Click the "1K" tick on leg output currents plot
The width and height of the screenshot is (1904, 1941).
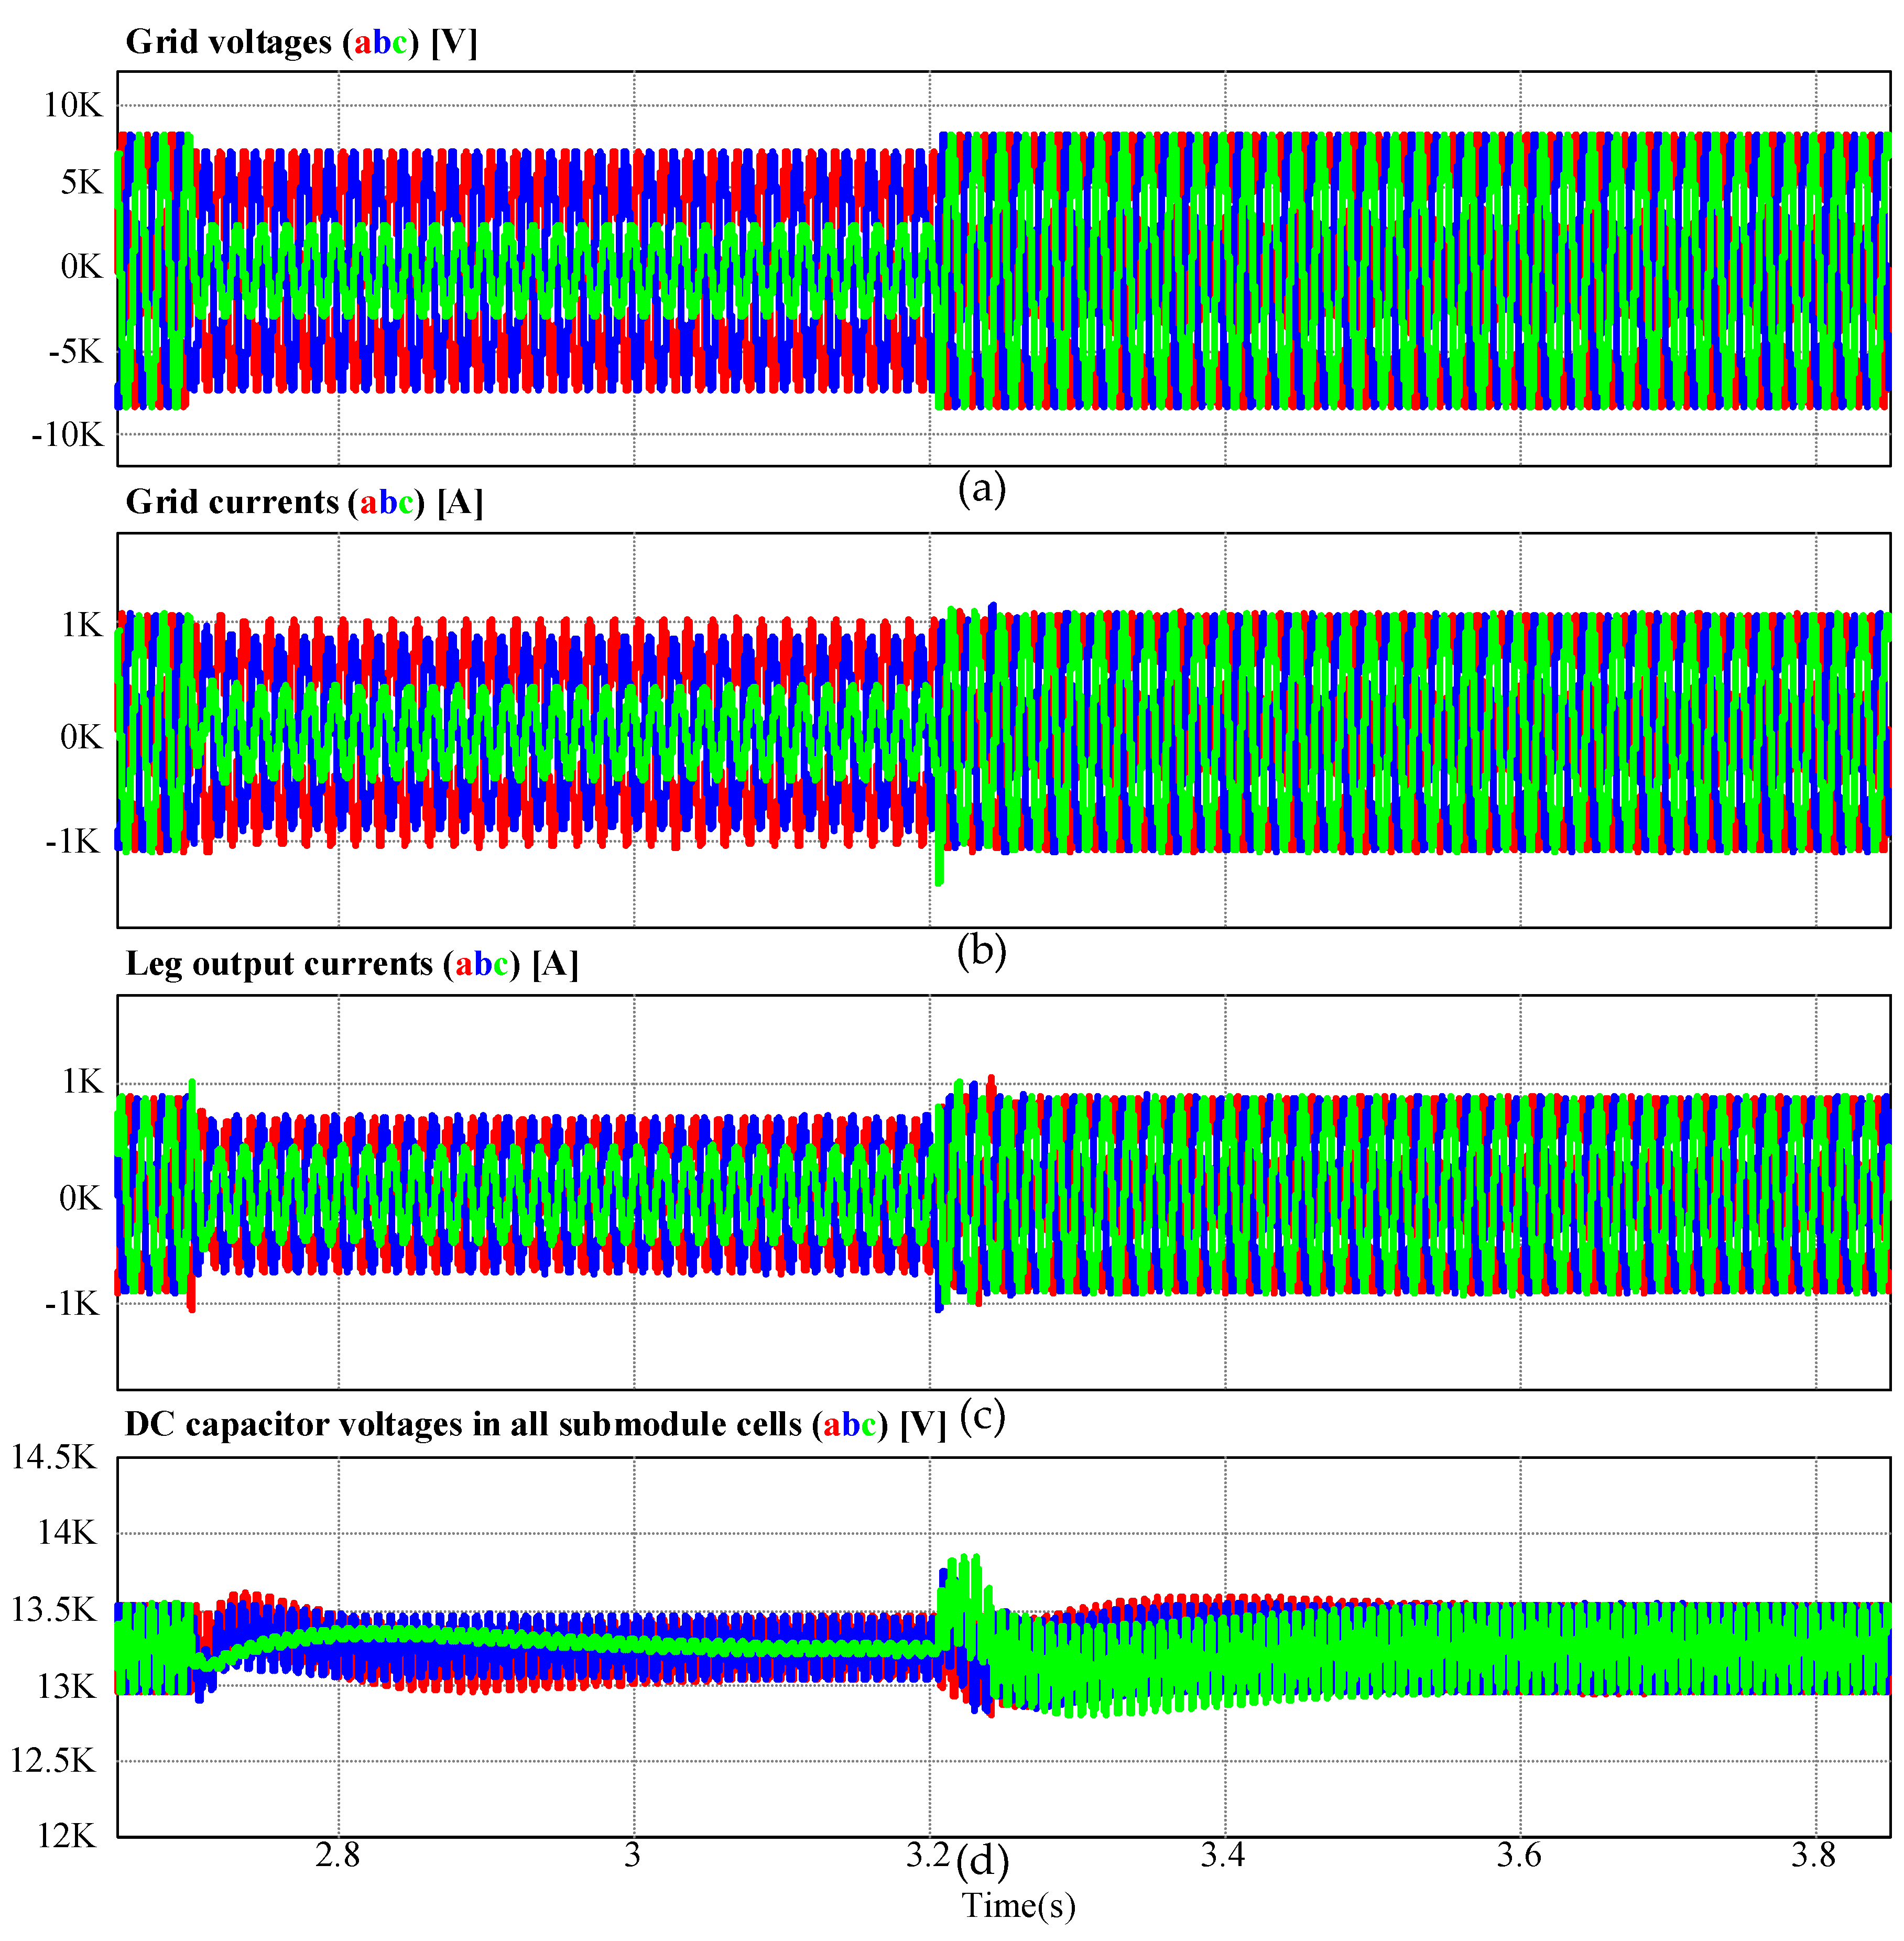82,1082
